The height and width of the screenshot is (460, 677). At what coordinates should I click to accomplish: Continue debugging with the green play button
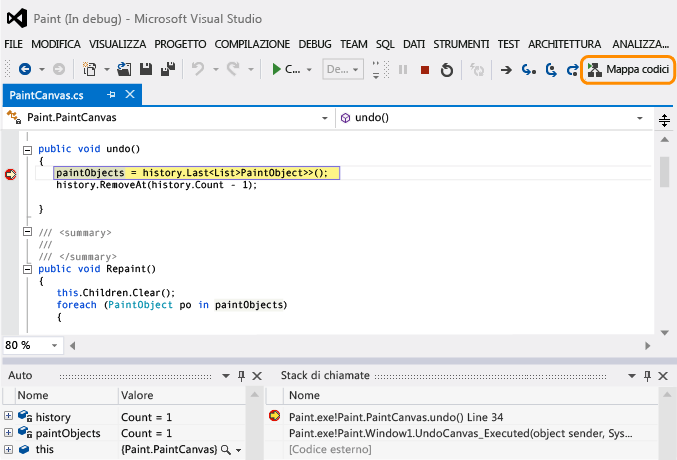[x=276, y=69]
